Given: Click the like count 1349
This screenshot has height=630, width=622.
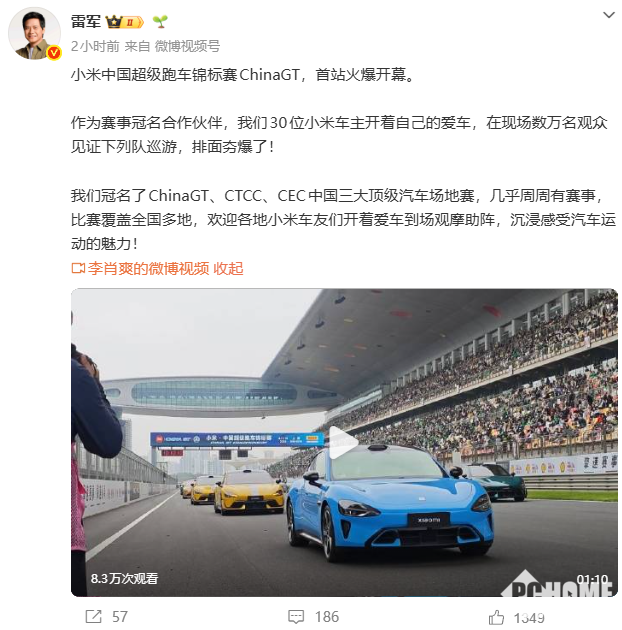Looking at the screenshot, I should pos(529,618).
